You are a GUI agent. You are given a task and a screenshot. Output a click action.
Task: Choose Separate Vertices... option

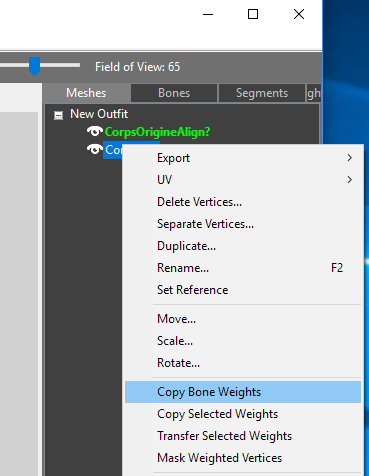243,224
